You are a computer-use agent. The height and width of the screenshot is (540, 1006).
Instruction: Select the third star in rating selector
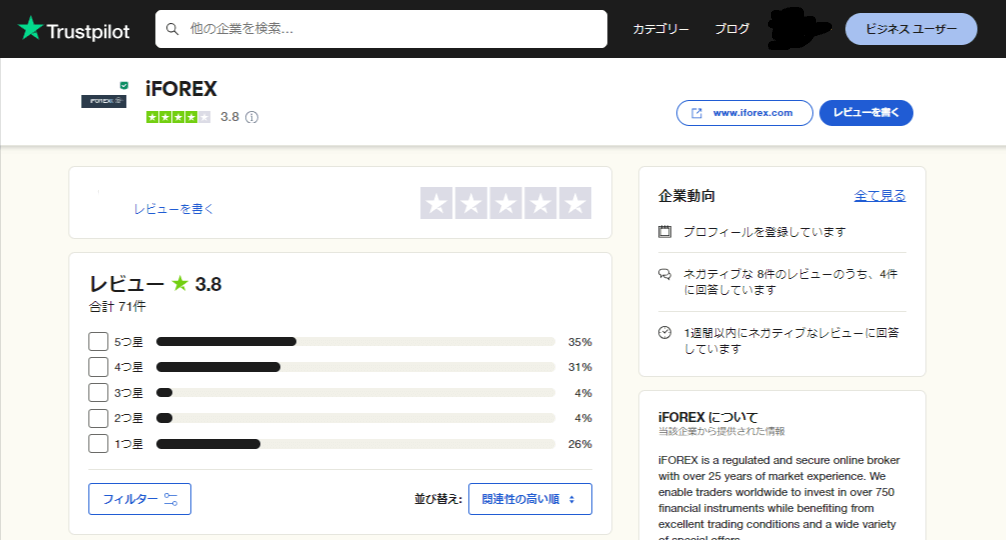505,204
